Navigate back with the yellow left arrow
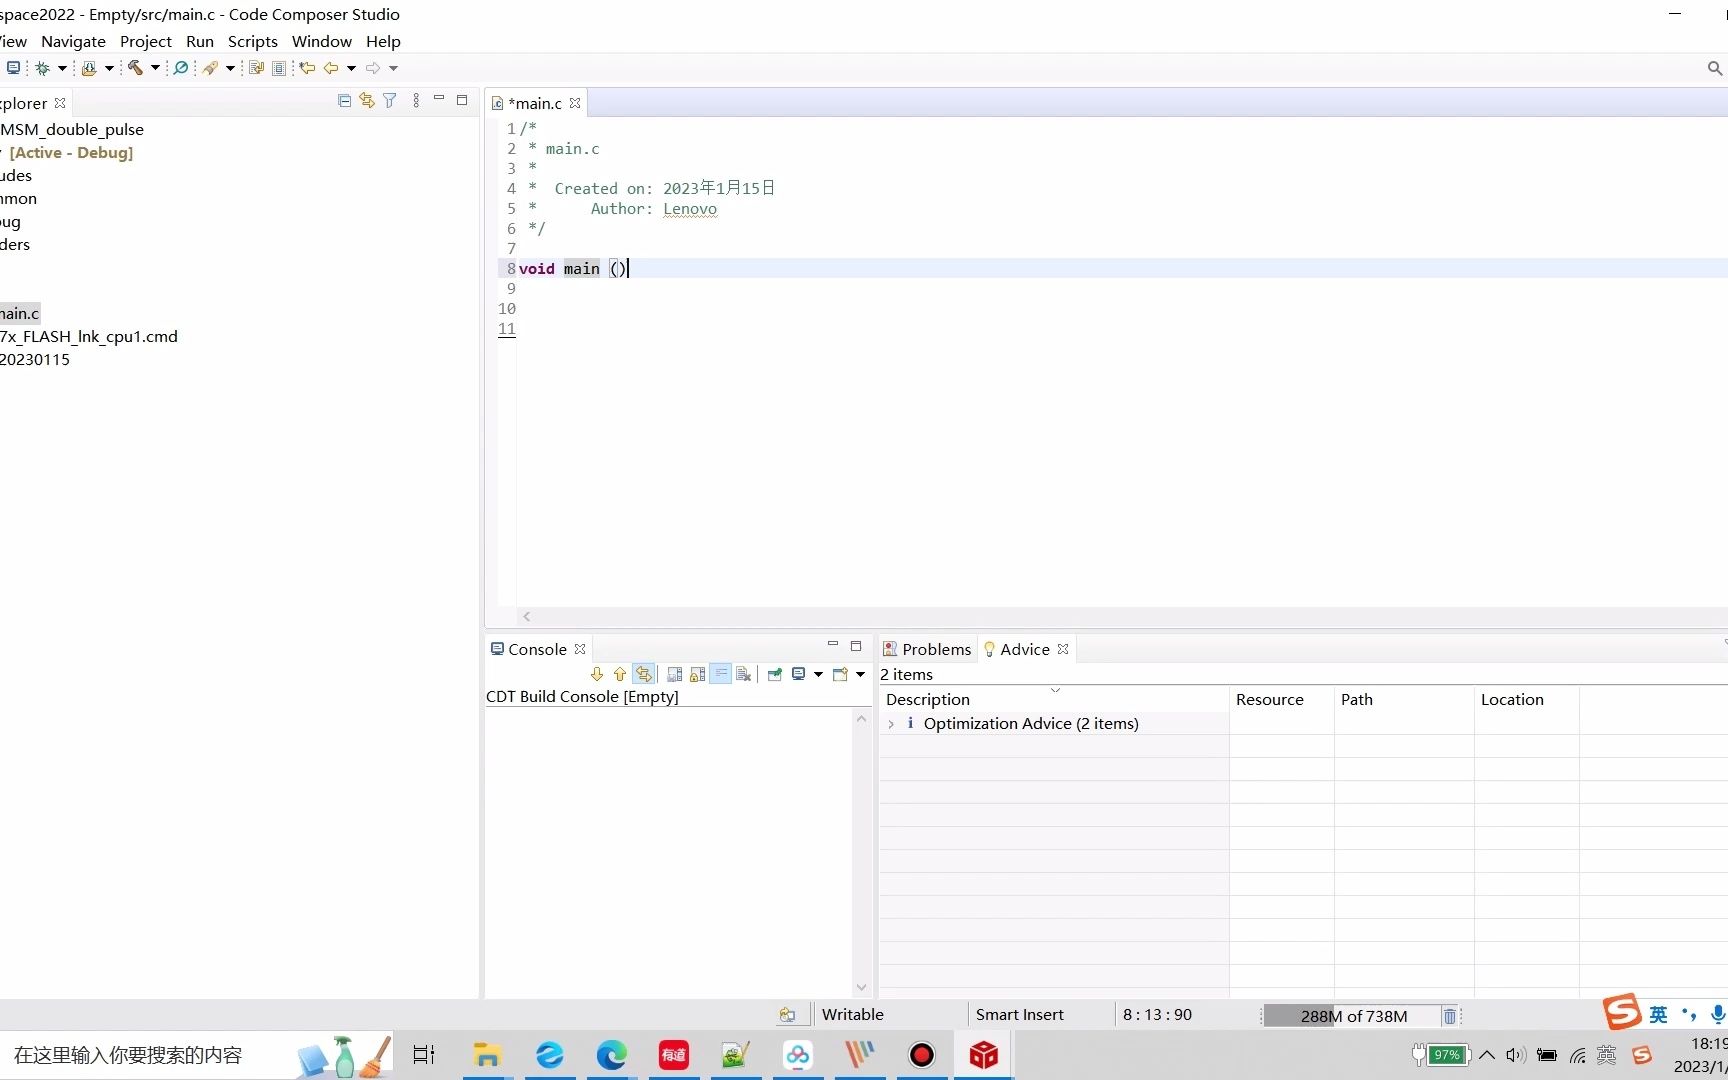 [x=331, y=68]
